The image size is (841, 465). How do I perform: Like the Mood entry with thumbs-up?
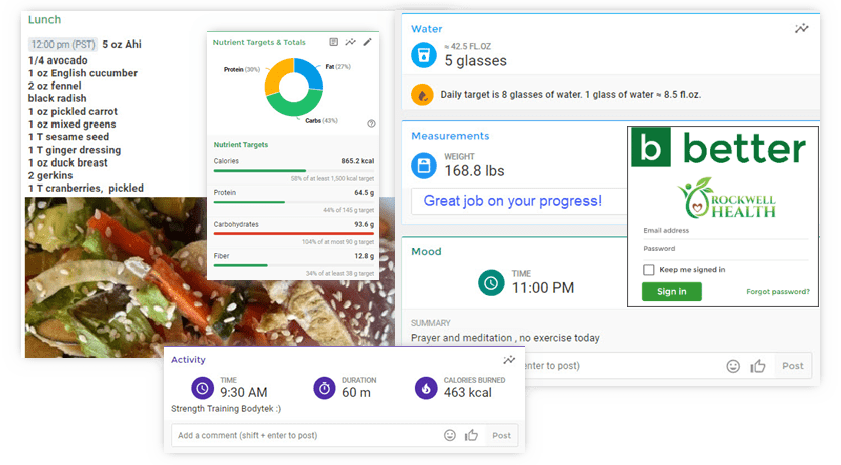[758, 366]
